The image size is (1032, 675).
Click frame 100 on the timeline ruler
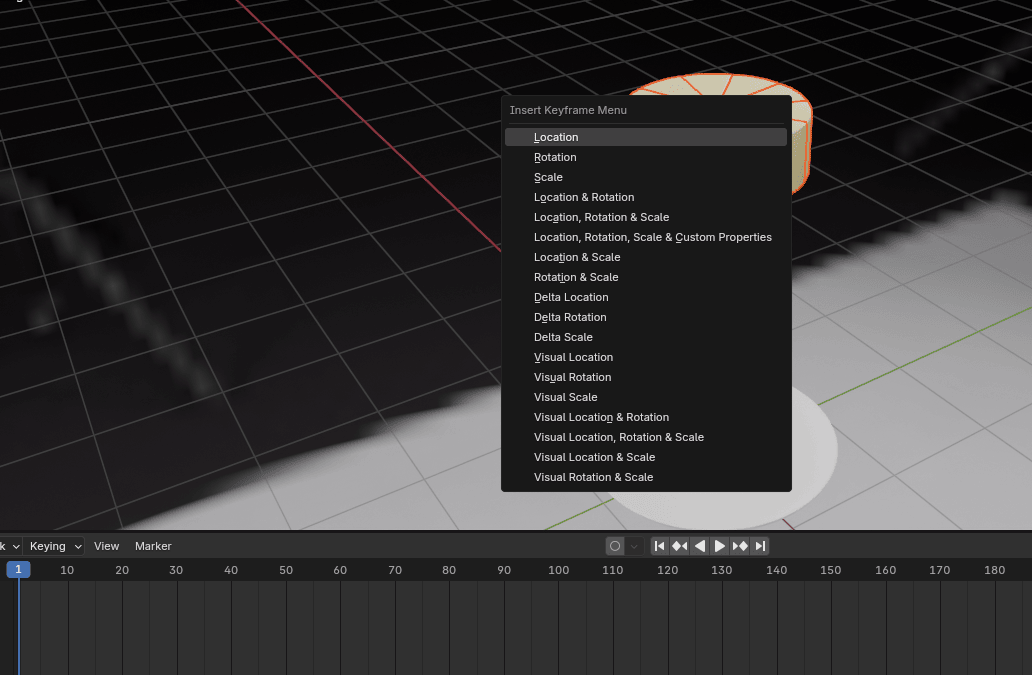coord(558,570)
